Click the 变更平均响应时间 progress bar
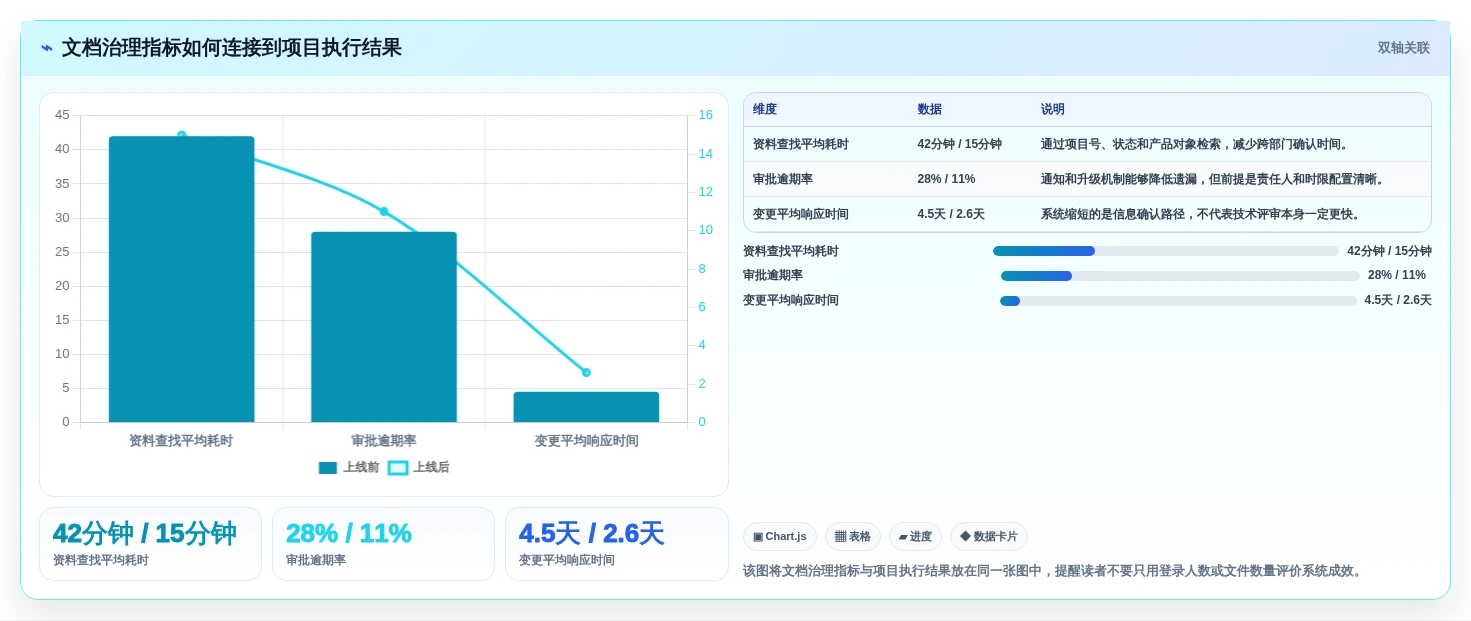 click(1178, 301)
